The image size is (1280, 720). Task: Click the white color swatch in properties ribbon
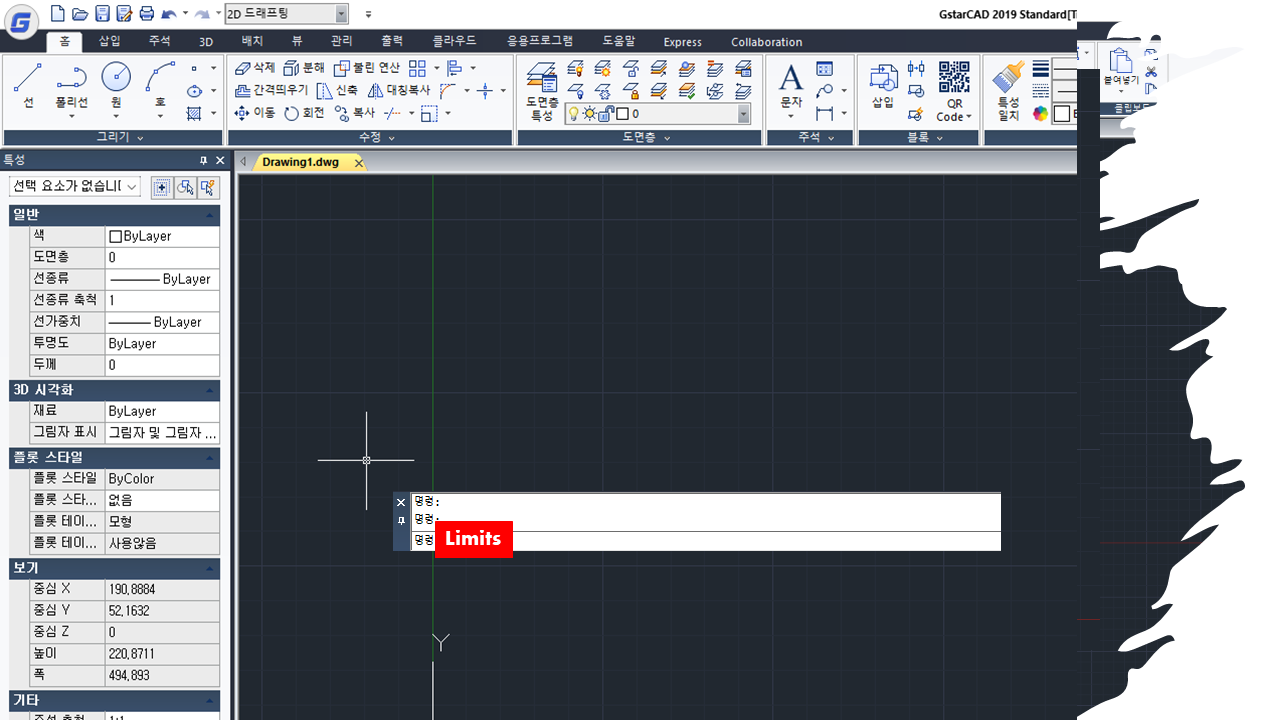[x=1062, y=113]
